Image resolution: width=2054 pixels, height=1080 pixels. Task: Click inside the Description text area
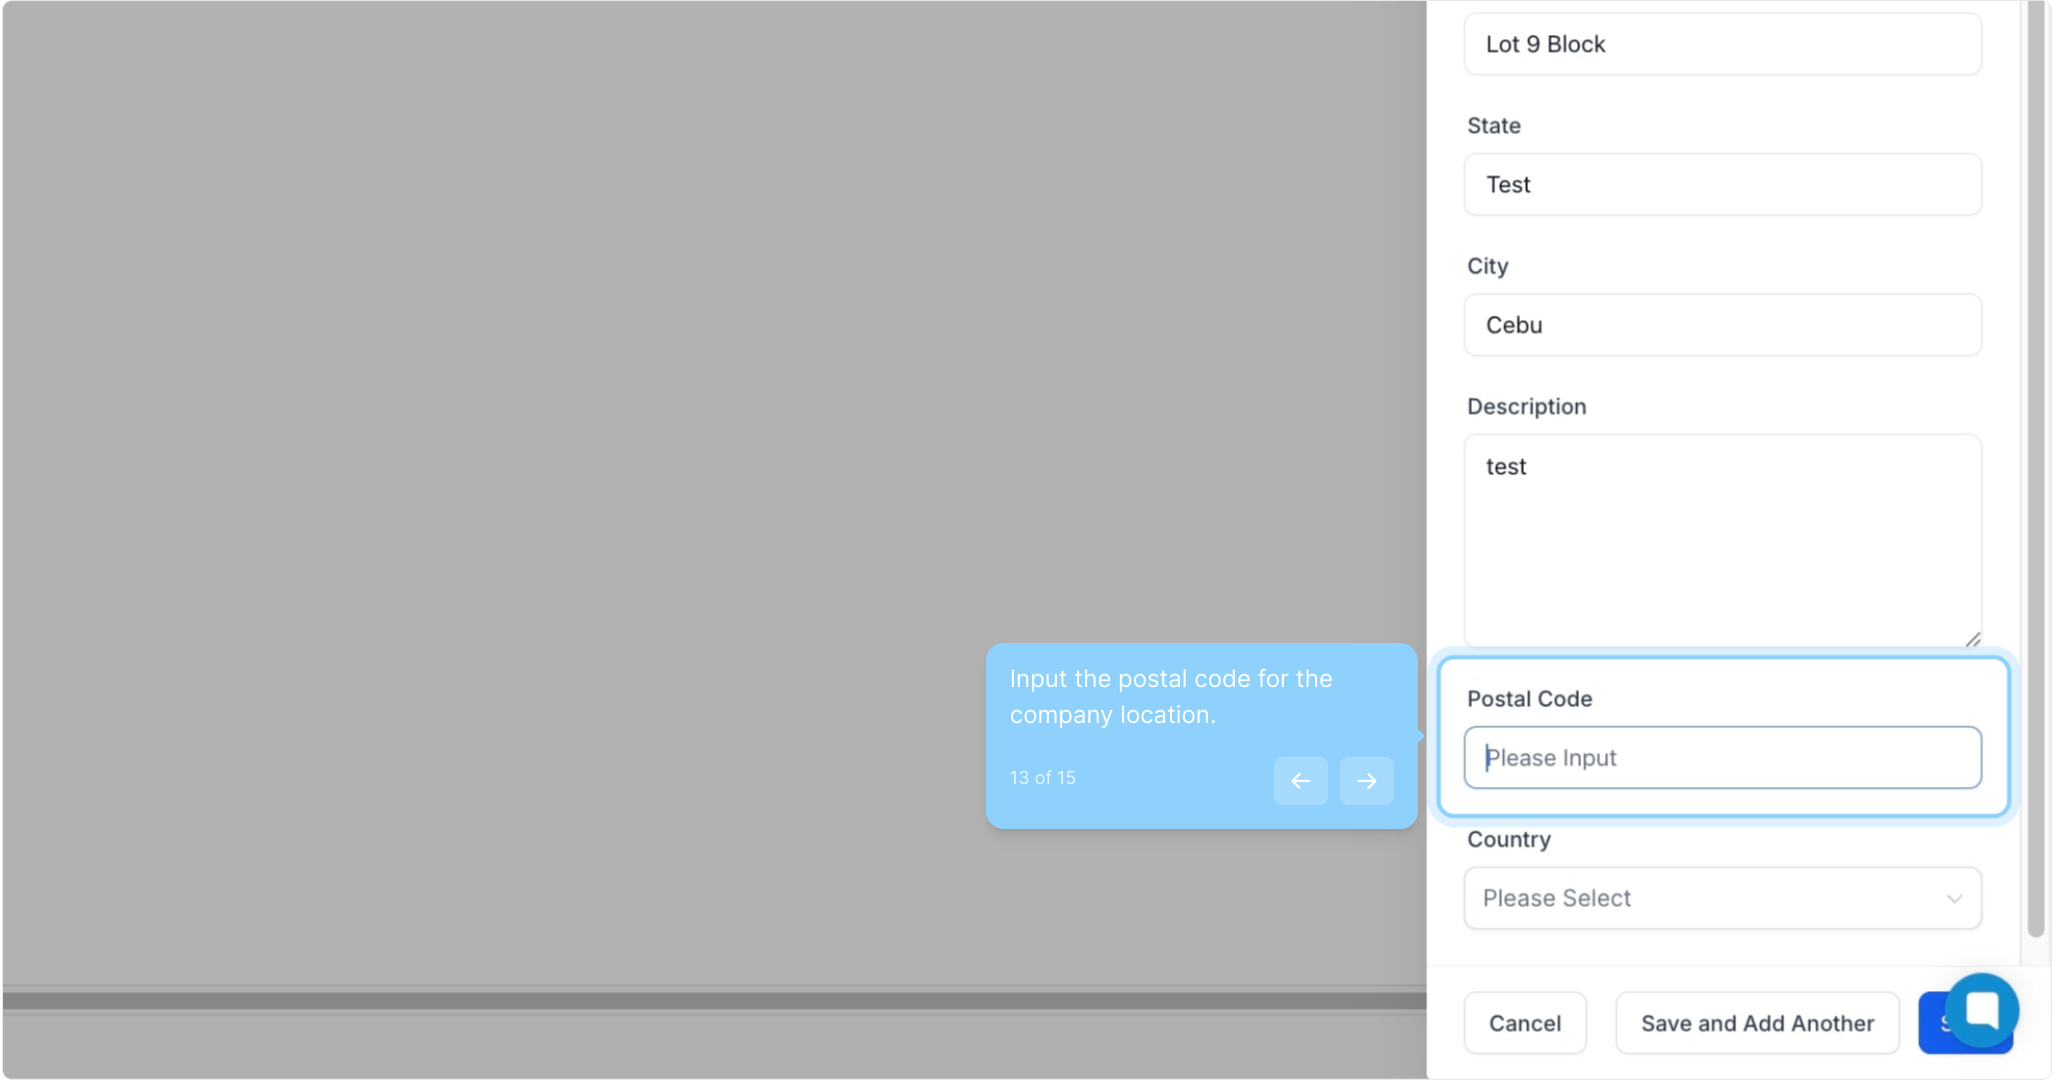point(1722,540)
